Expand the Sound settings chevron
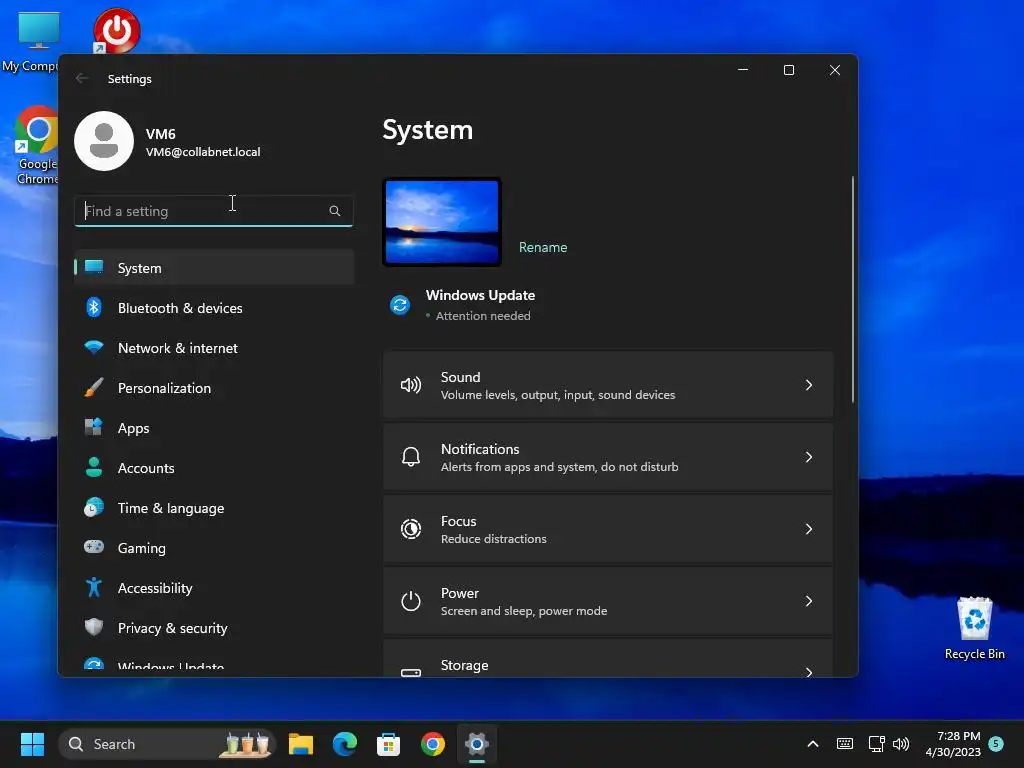This screenshot has width=1024, height=768. (x=808, y=385)
